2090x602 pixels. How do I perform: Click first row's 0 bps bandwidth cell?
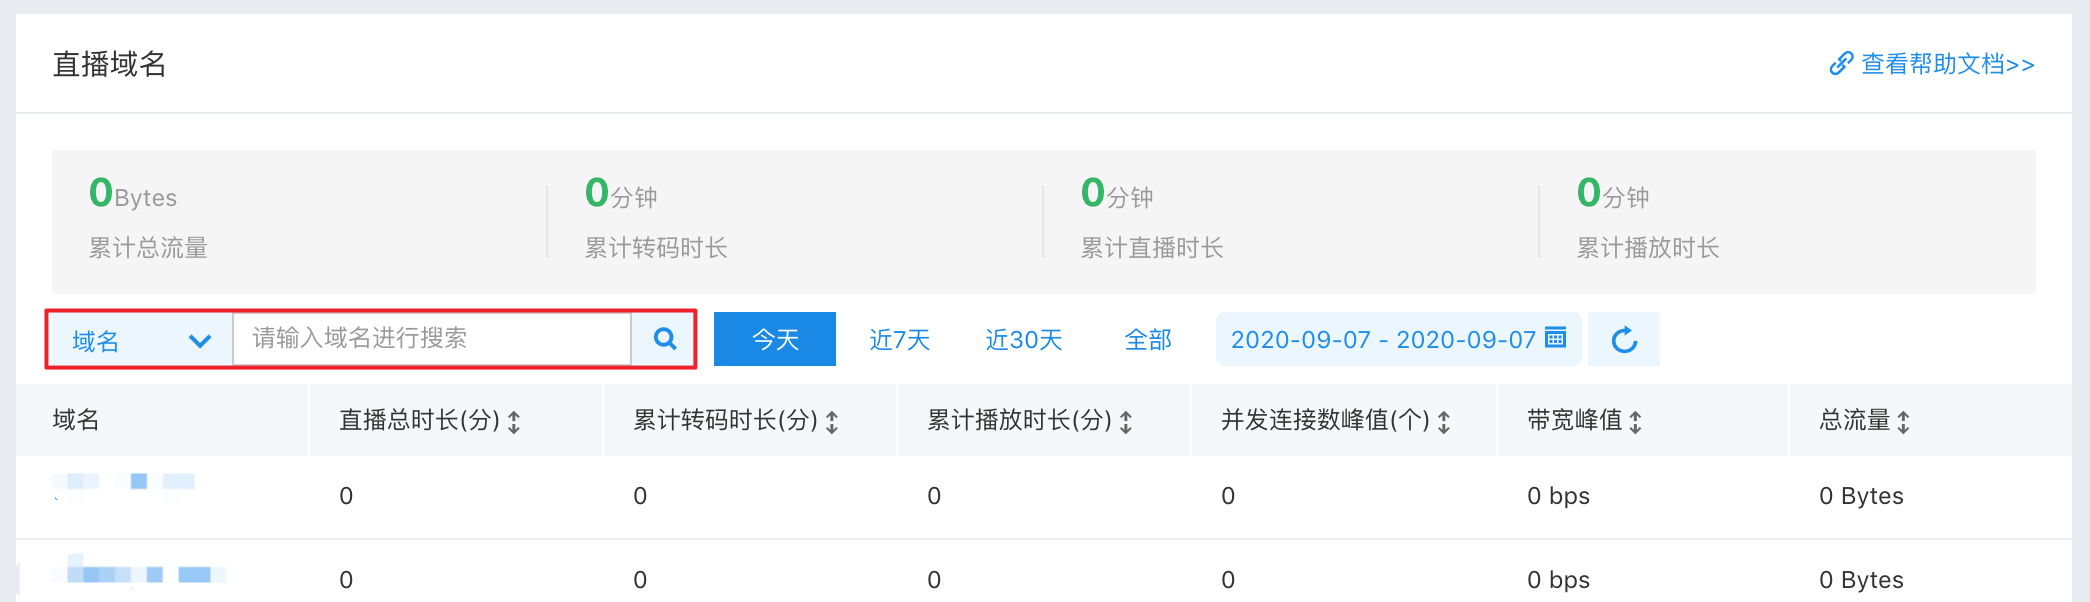click(1558, 496)
